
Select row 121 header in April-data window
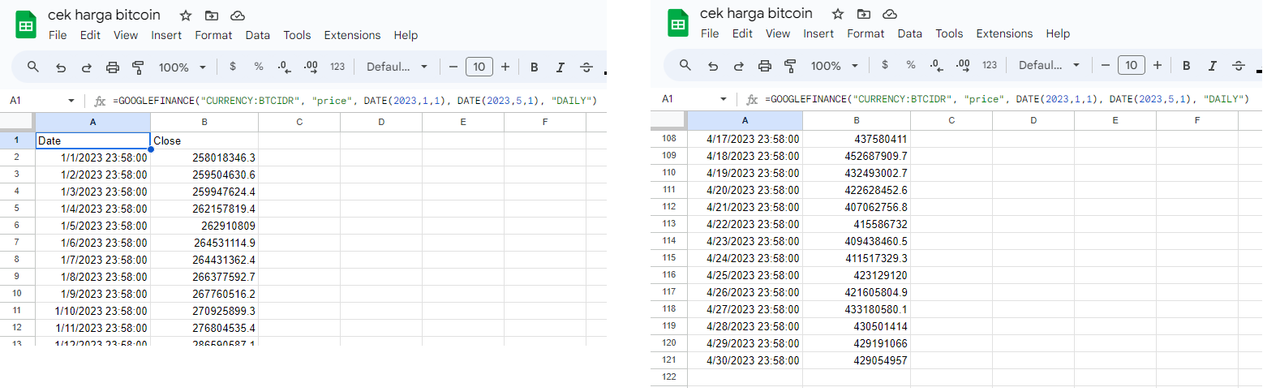click(x=669, y=359)
